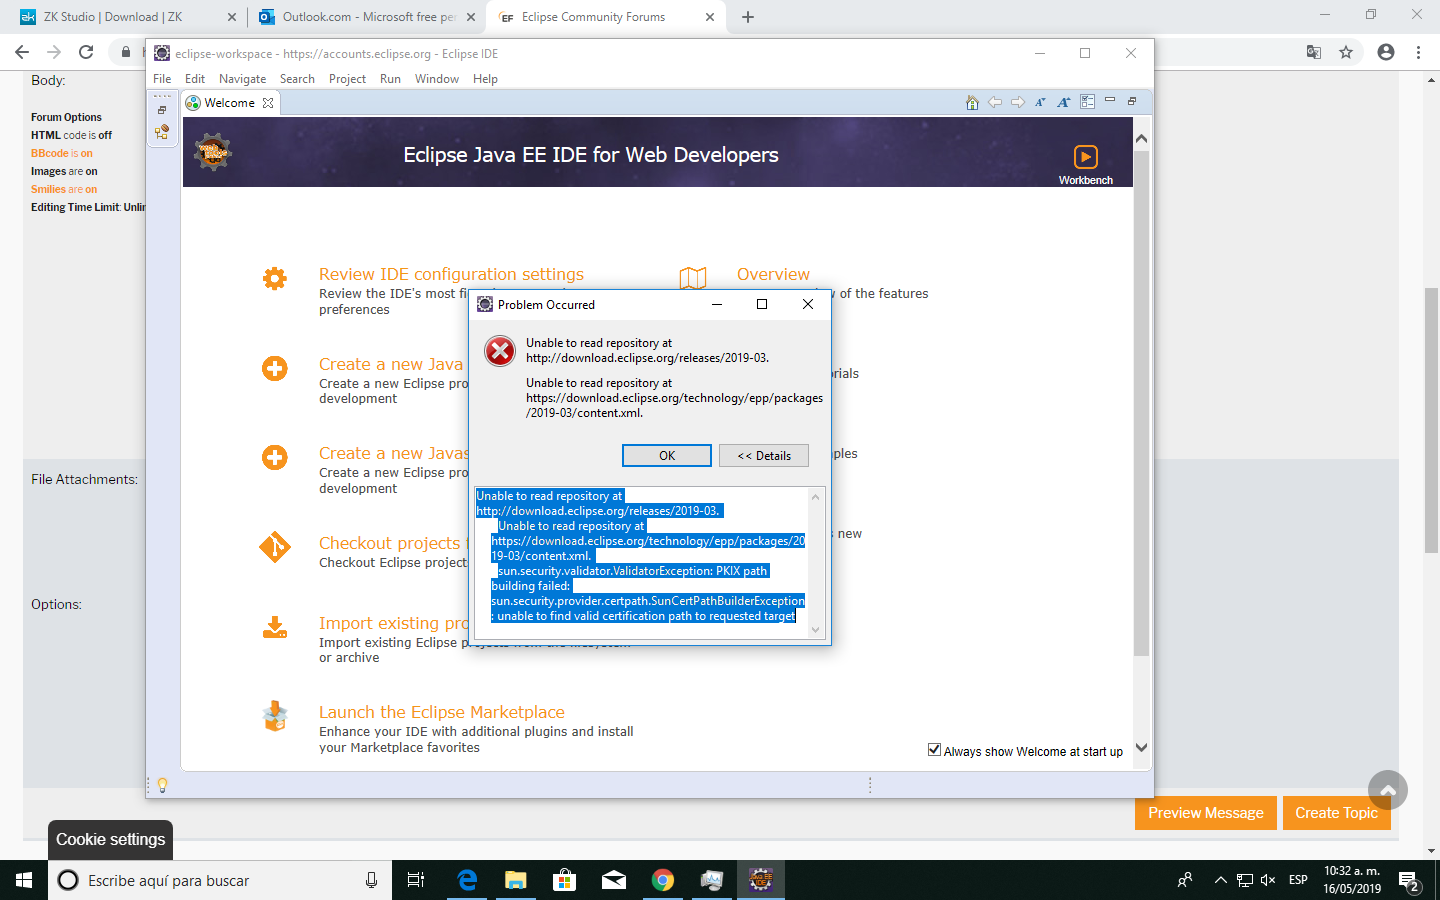Click the BBcode is on link
The image size is (1440, 900).
coord(61,153)
